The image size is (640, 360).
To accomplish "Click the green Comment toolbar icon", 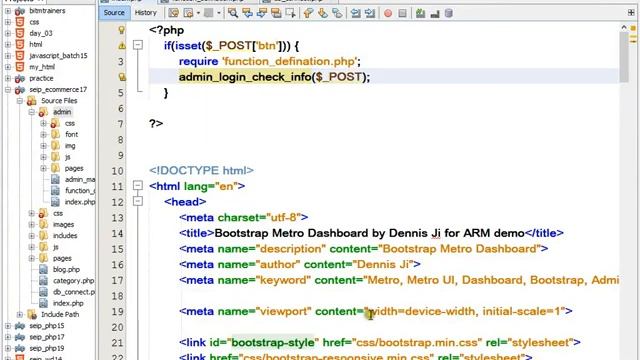I will click(x=420, y=13).
